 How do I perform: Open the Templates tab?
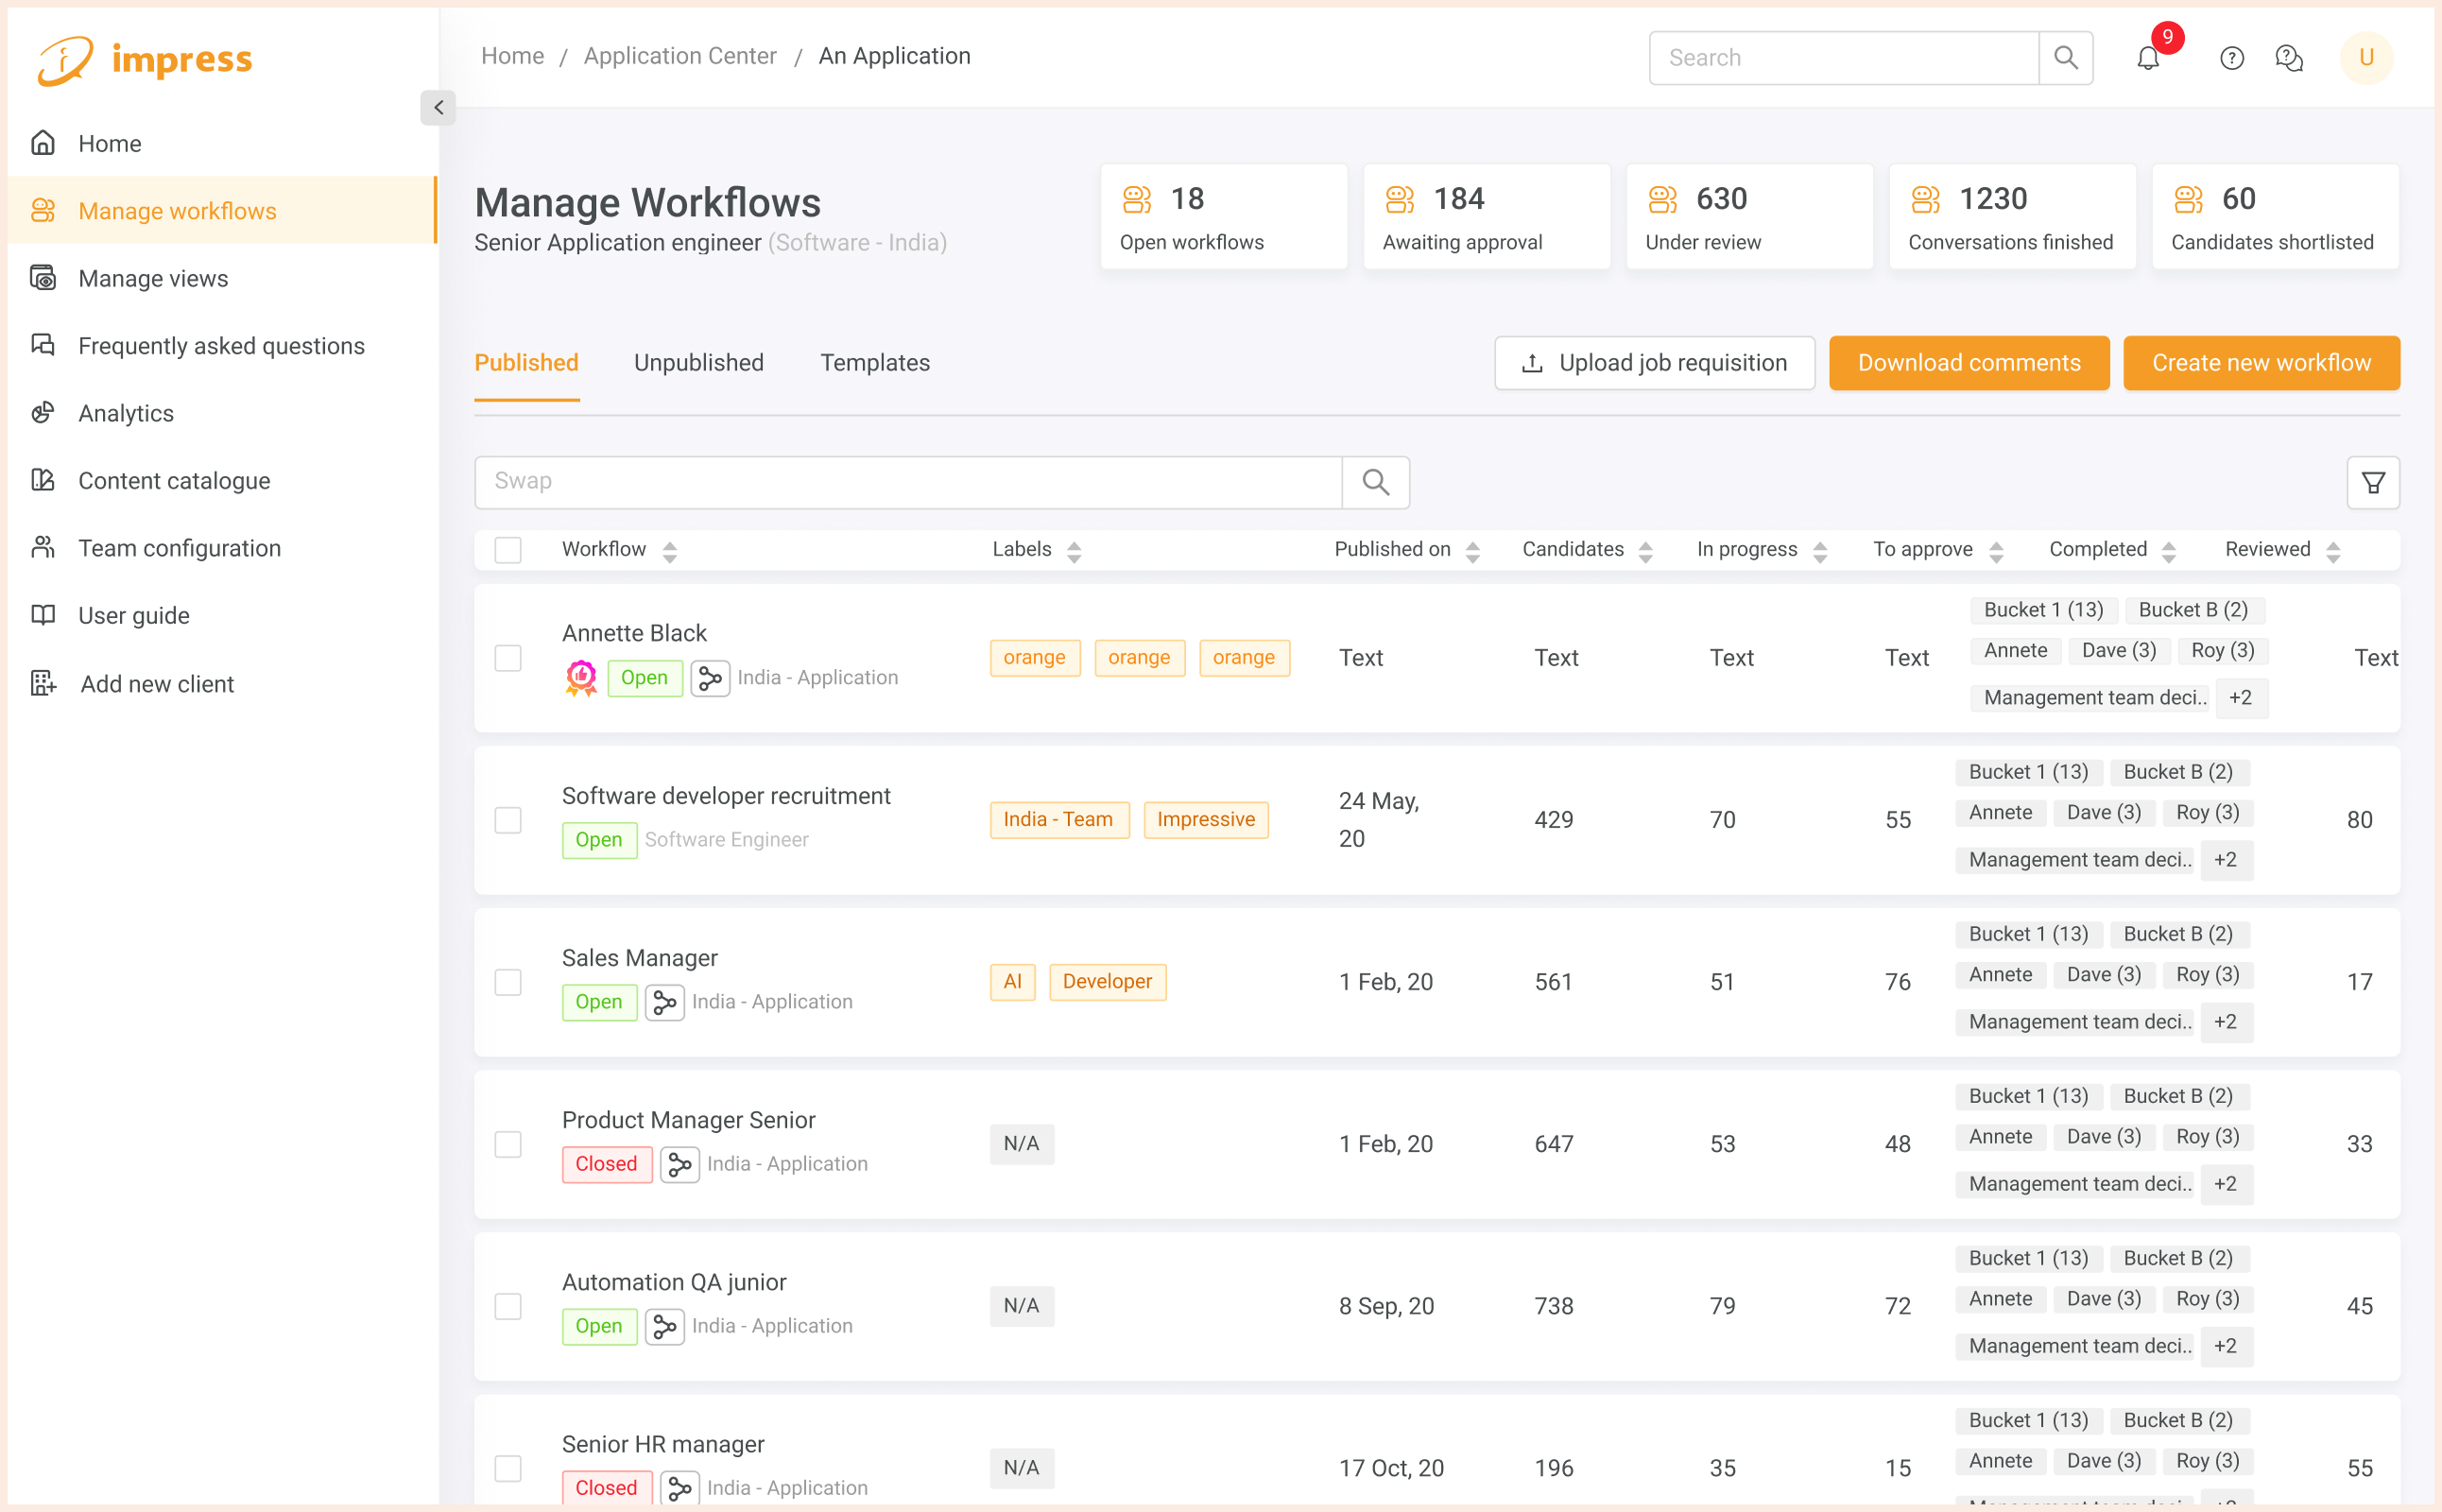point(875,363)
